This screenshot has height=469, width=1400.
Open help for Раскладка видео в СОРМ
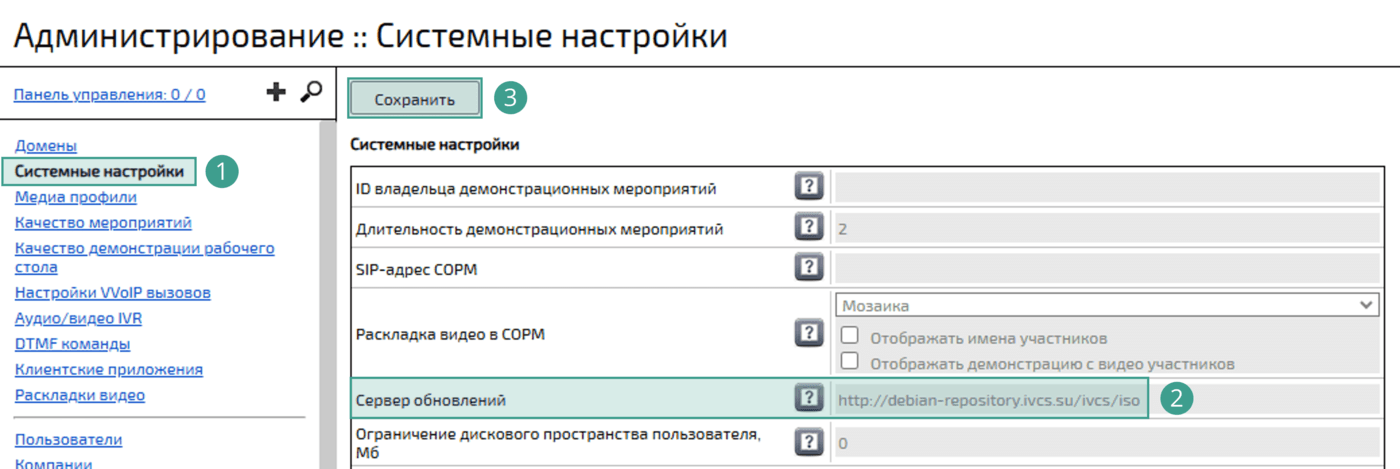808,333
